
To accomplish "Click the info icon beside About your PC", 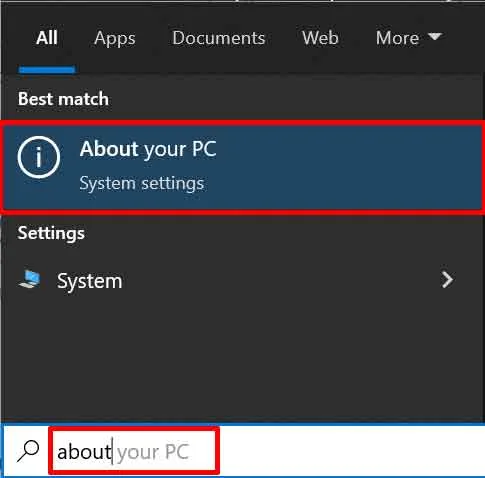I will [x=39, y=157].
